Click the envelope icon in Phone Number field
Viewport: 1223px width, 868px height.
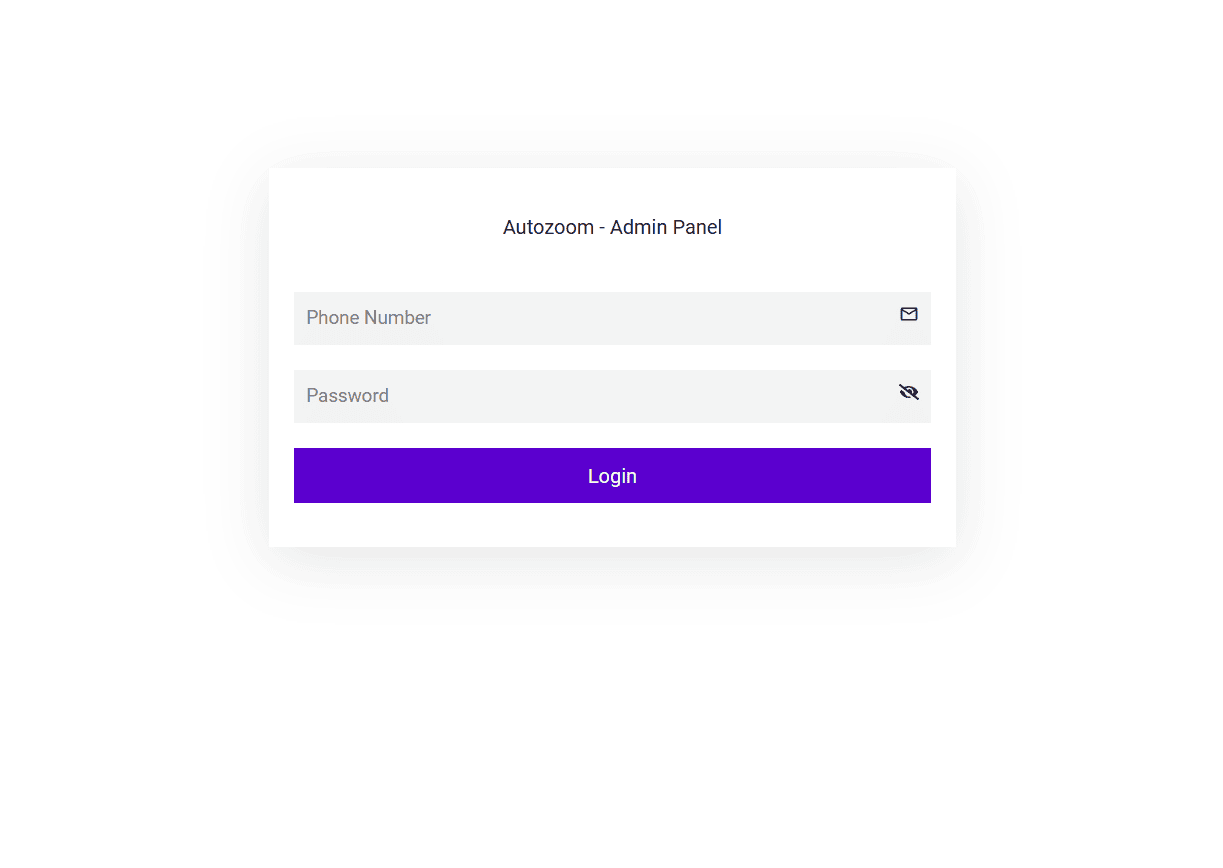pos(908,315)
